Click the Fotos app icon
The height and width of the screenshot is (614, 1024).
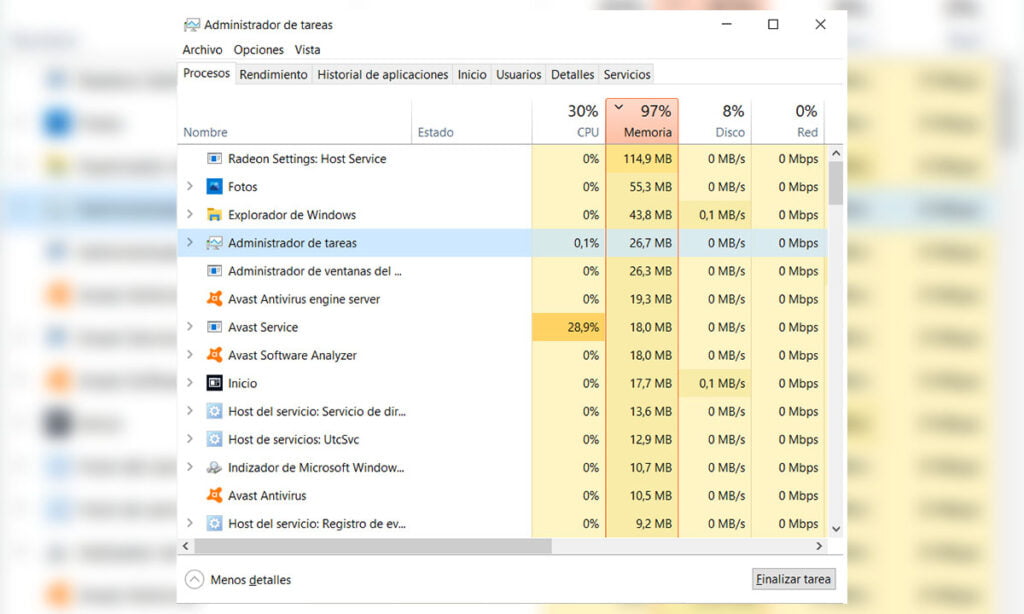click(214, 187)
